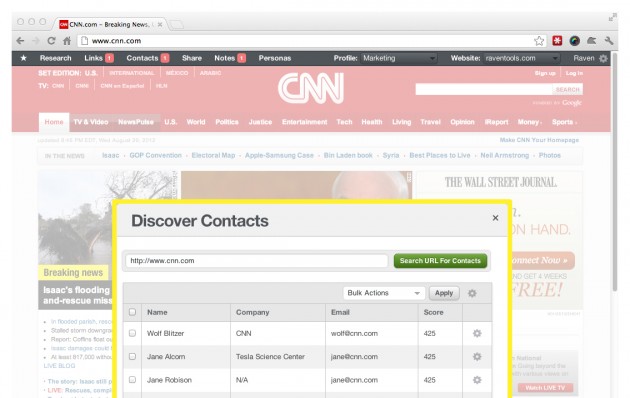This screenshot has height=398, width=630.
Task: Open the World news section
Action: pos(196,122)
